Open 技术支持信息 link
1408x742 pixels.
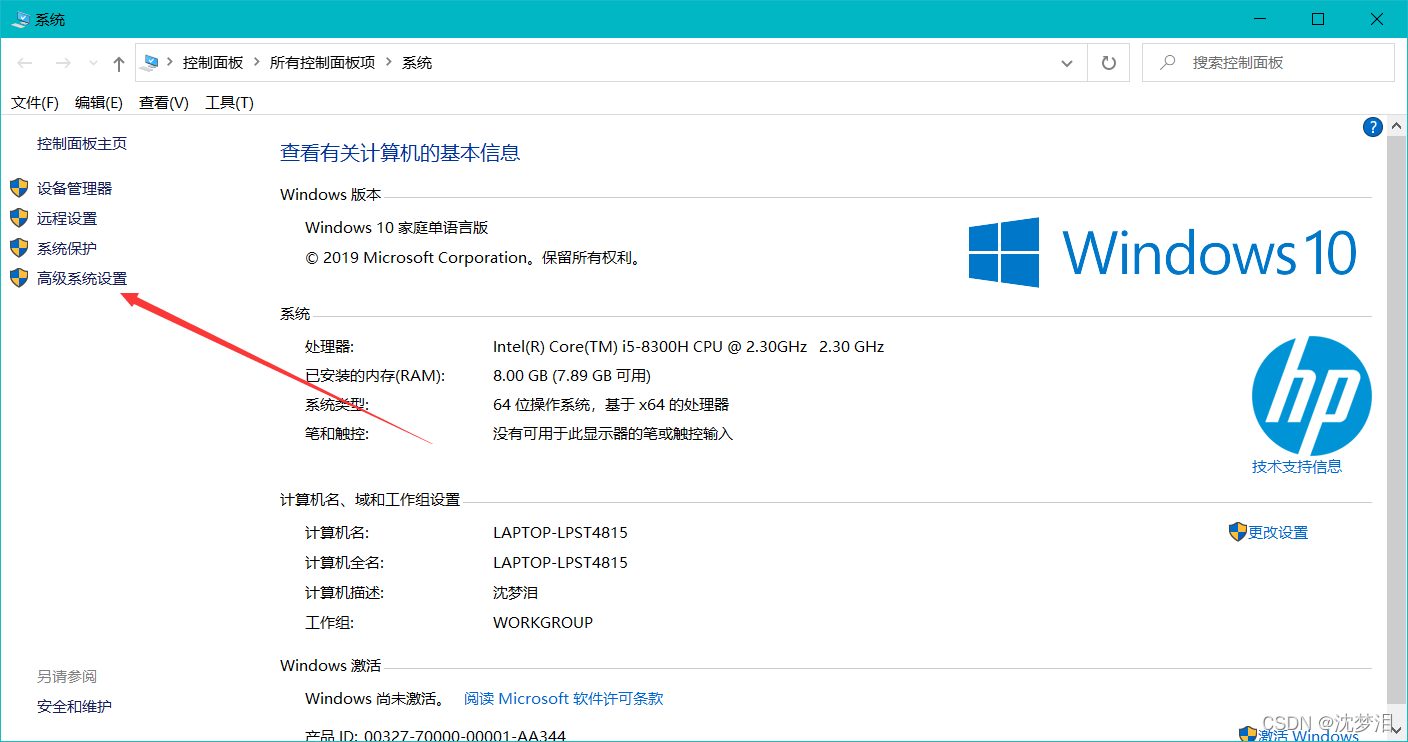pyautogui.click(x=1297, y=466)
